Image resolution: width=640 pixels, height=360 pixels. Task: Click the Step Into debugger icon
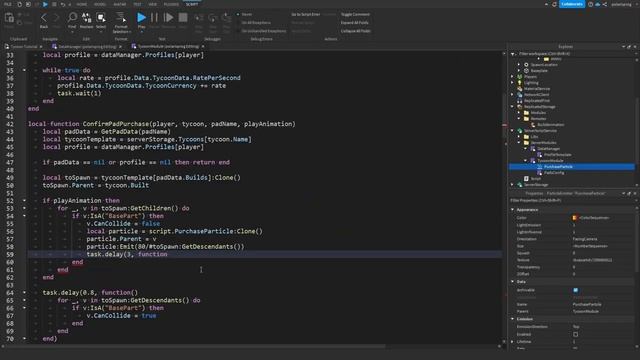[199, 18]
